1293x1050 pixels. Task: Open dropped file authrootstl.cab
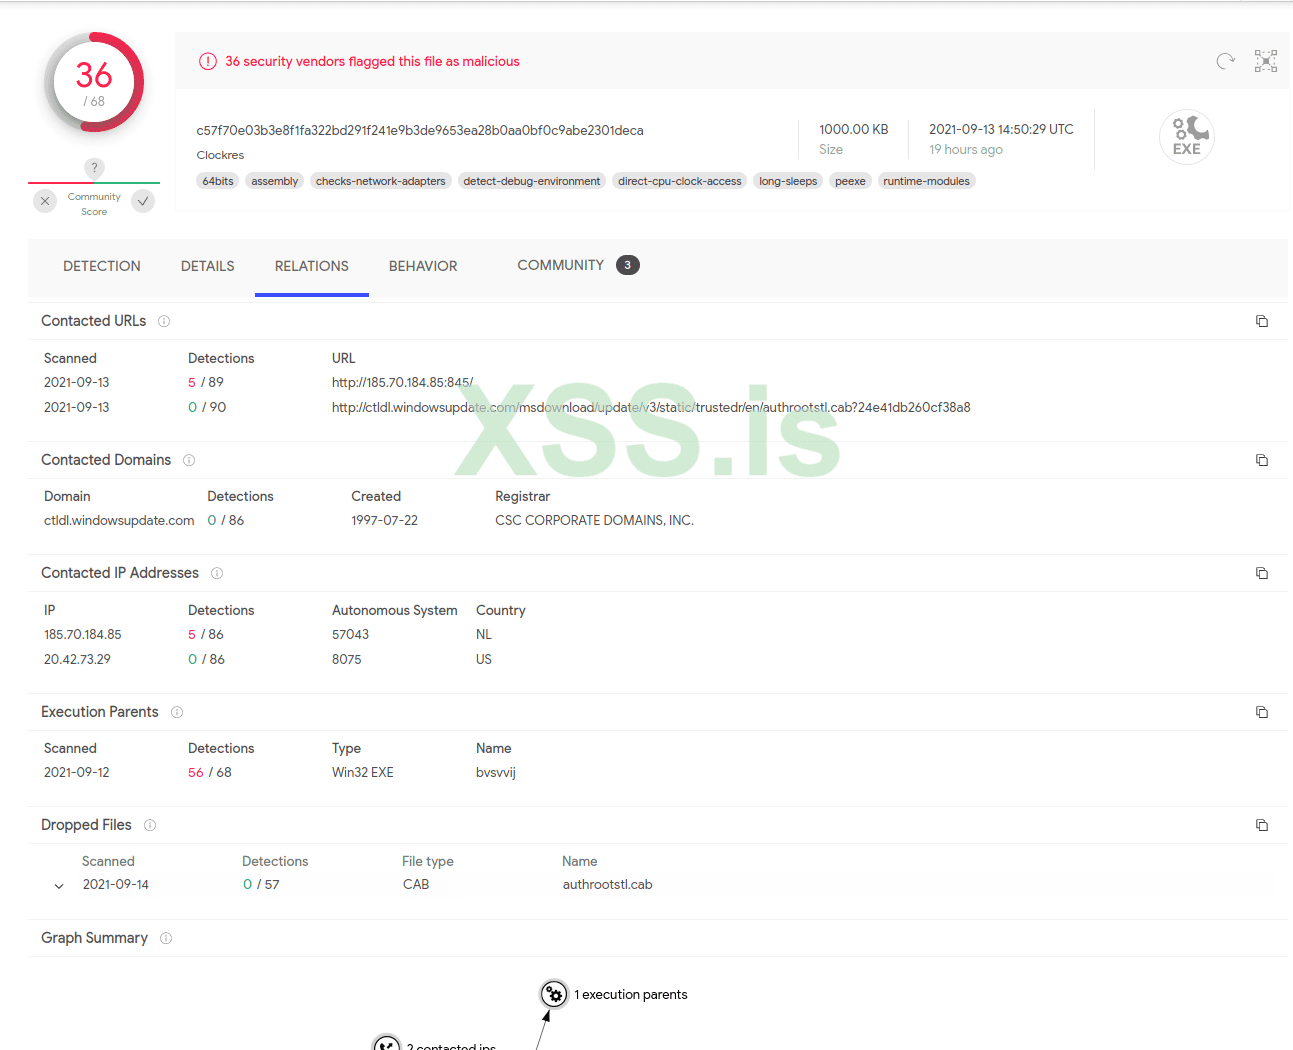tap(608, 884)
